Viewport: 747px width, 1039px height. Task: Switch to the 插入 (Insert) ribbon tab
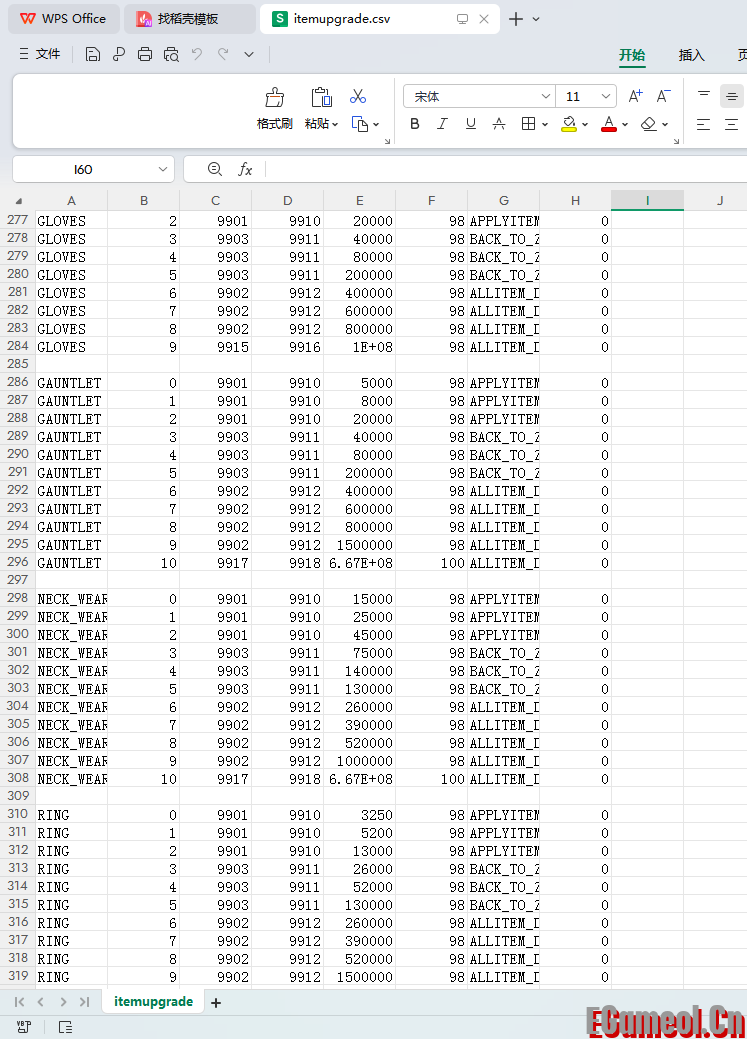coord(691,55)
